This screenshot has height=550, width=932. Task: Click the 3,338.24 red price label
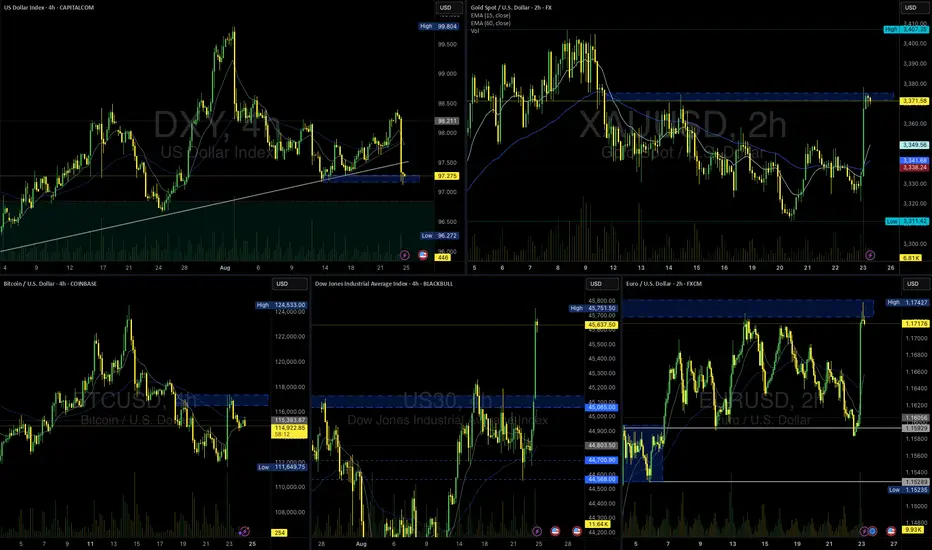point(915,168)
